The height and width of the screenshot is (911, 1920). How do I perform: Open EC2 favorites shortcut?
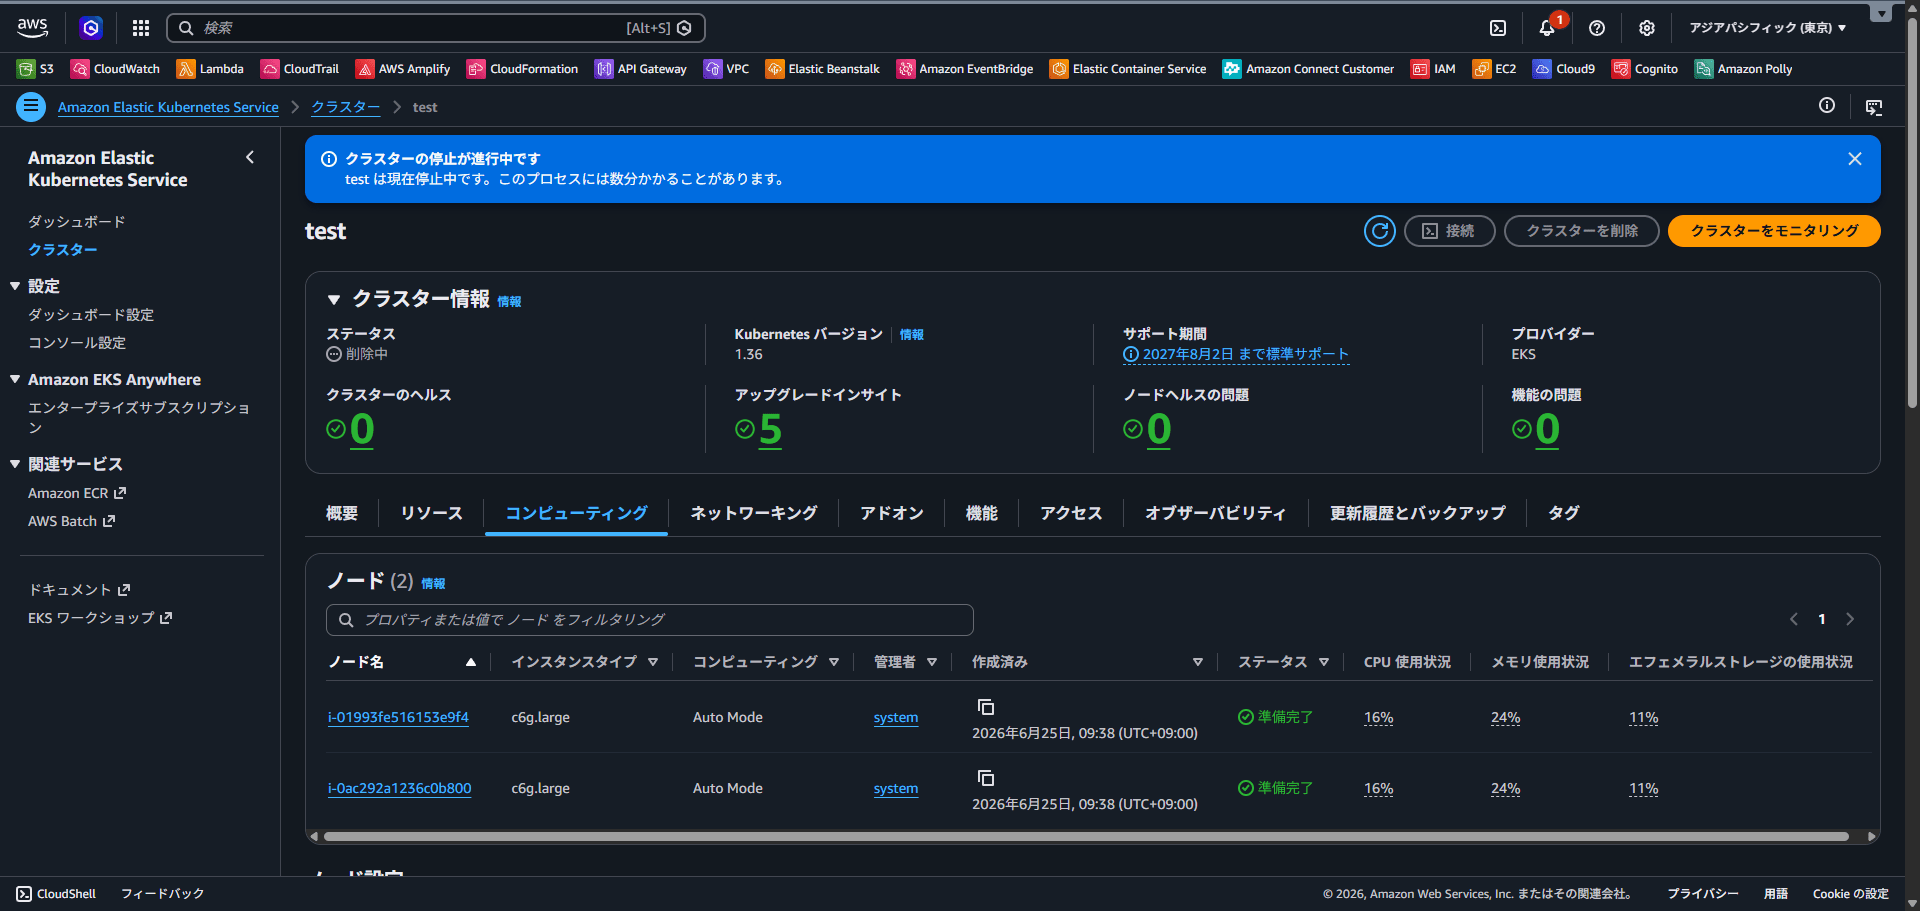[1495, 69]
